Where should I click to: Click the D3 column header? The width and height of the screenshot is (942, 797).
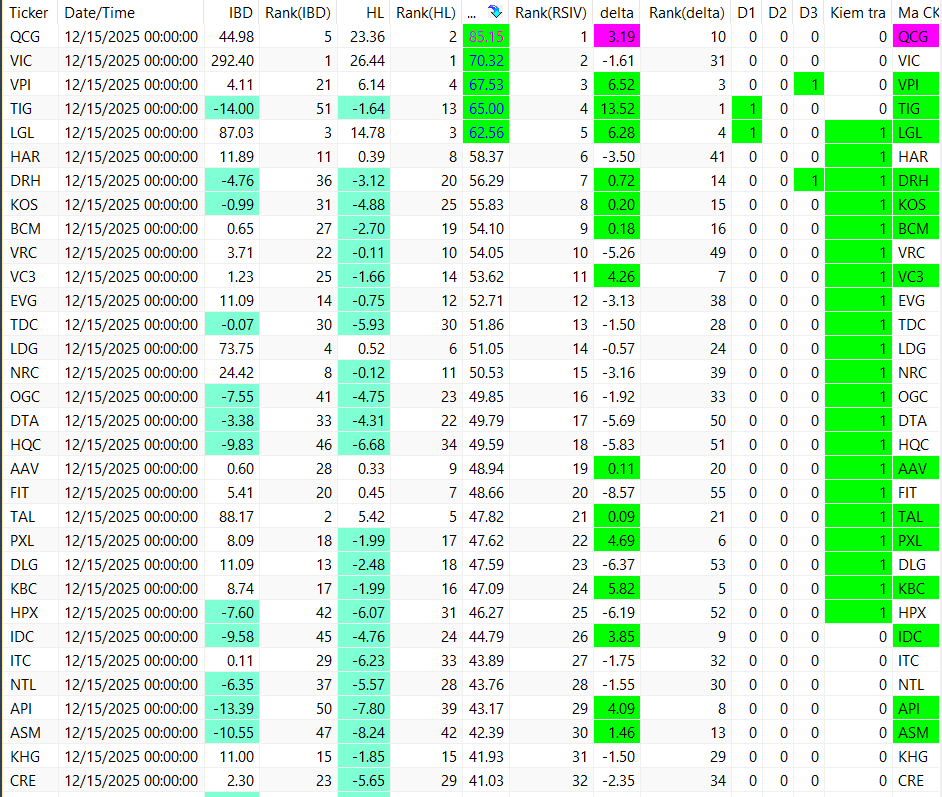click(x=809, y=12)
